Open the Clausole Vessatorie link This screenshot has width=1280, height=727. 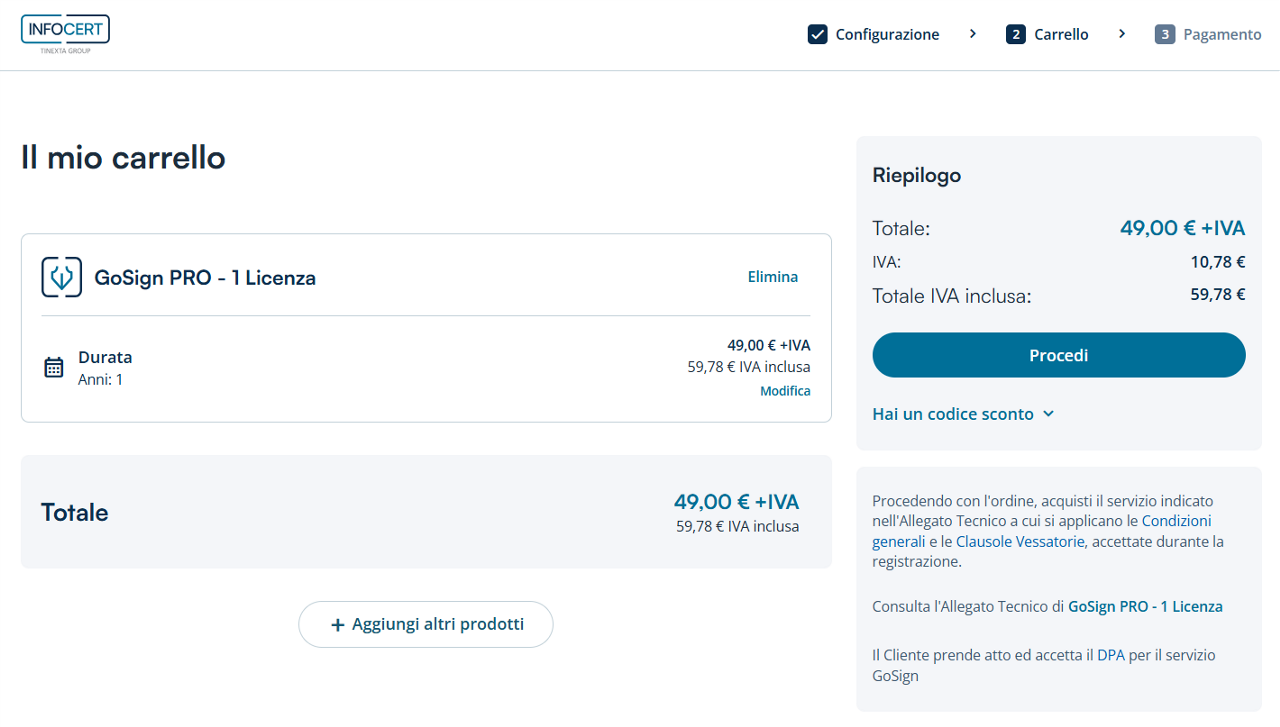1020,542
